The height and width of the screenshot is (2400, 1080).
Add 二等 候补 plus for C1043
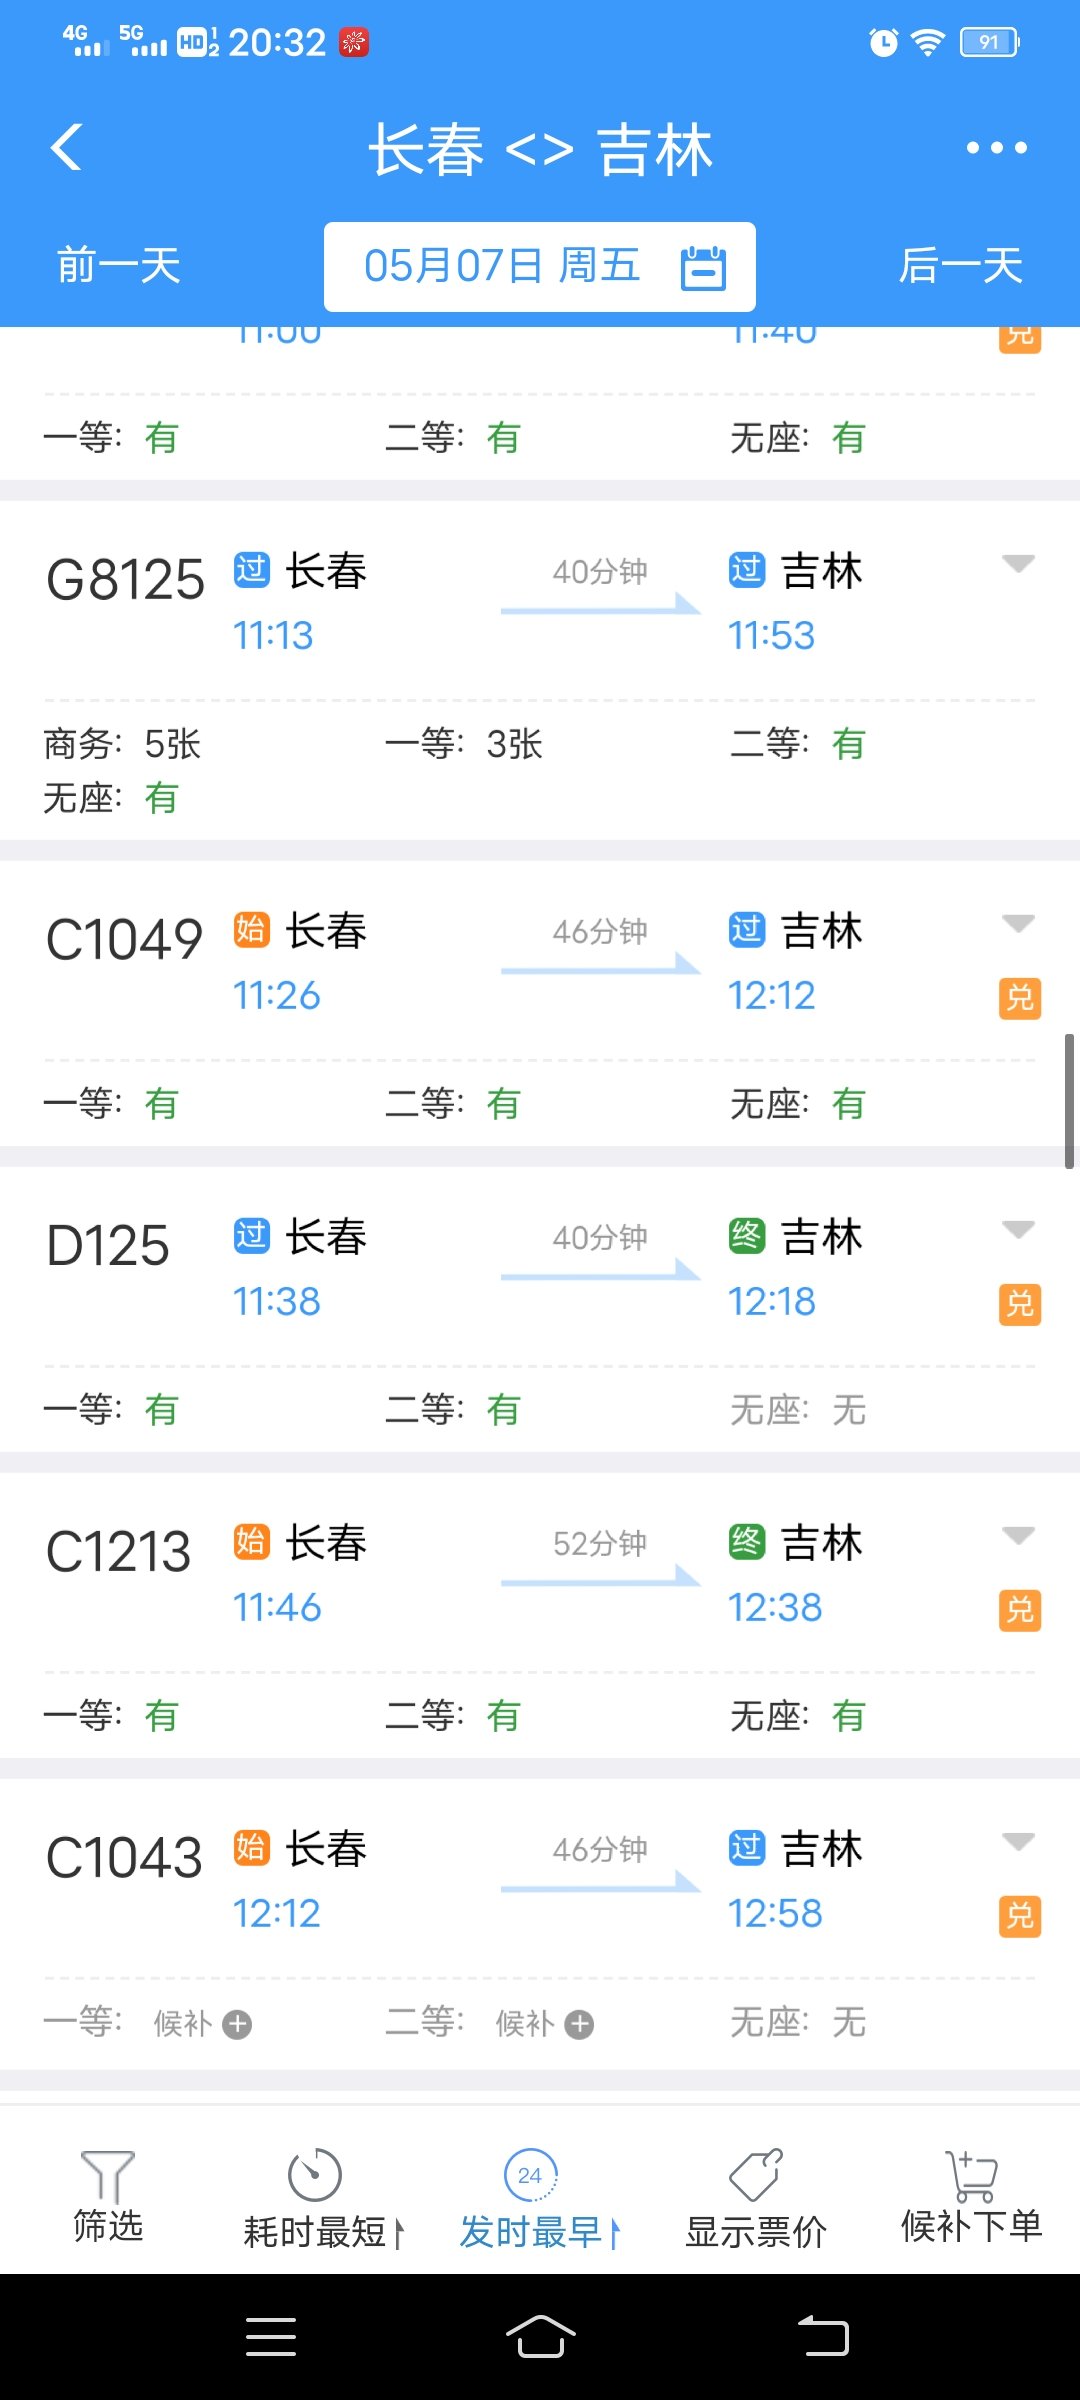click(x=579, y=2024)
